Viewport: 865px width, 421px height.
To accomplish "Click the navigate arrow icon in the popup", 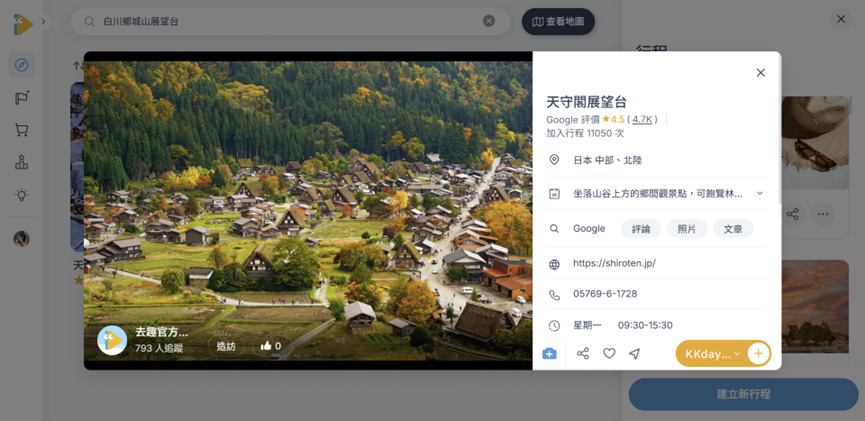I will click(x=635, y=354).
